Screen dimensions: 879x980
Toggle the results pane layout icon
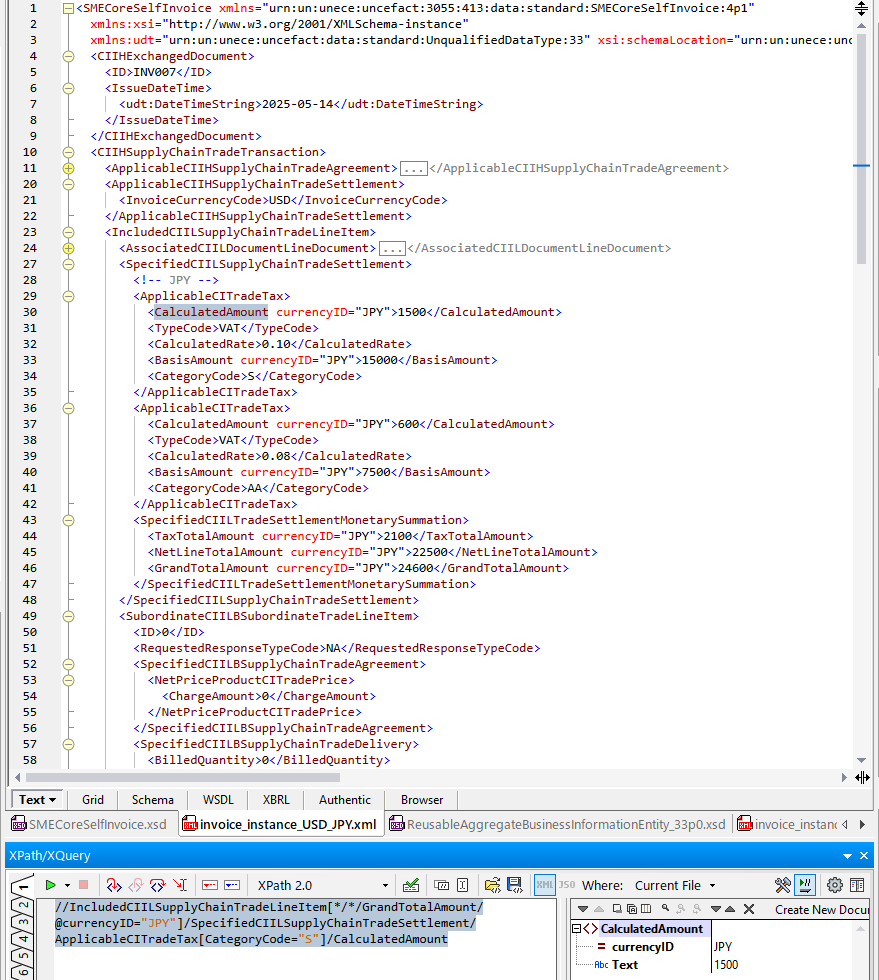tap(857, 885)
